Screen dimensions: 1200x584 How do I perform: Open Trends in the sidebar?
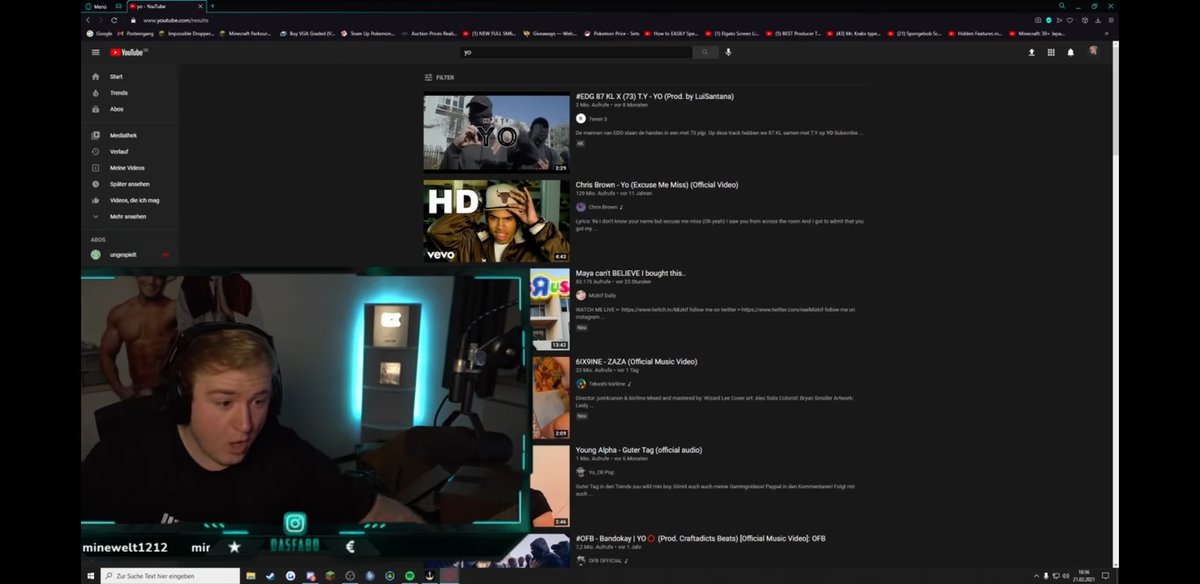pos(130,93)
